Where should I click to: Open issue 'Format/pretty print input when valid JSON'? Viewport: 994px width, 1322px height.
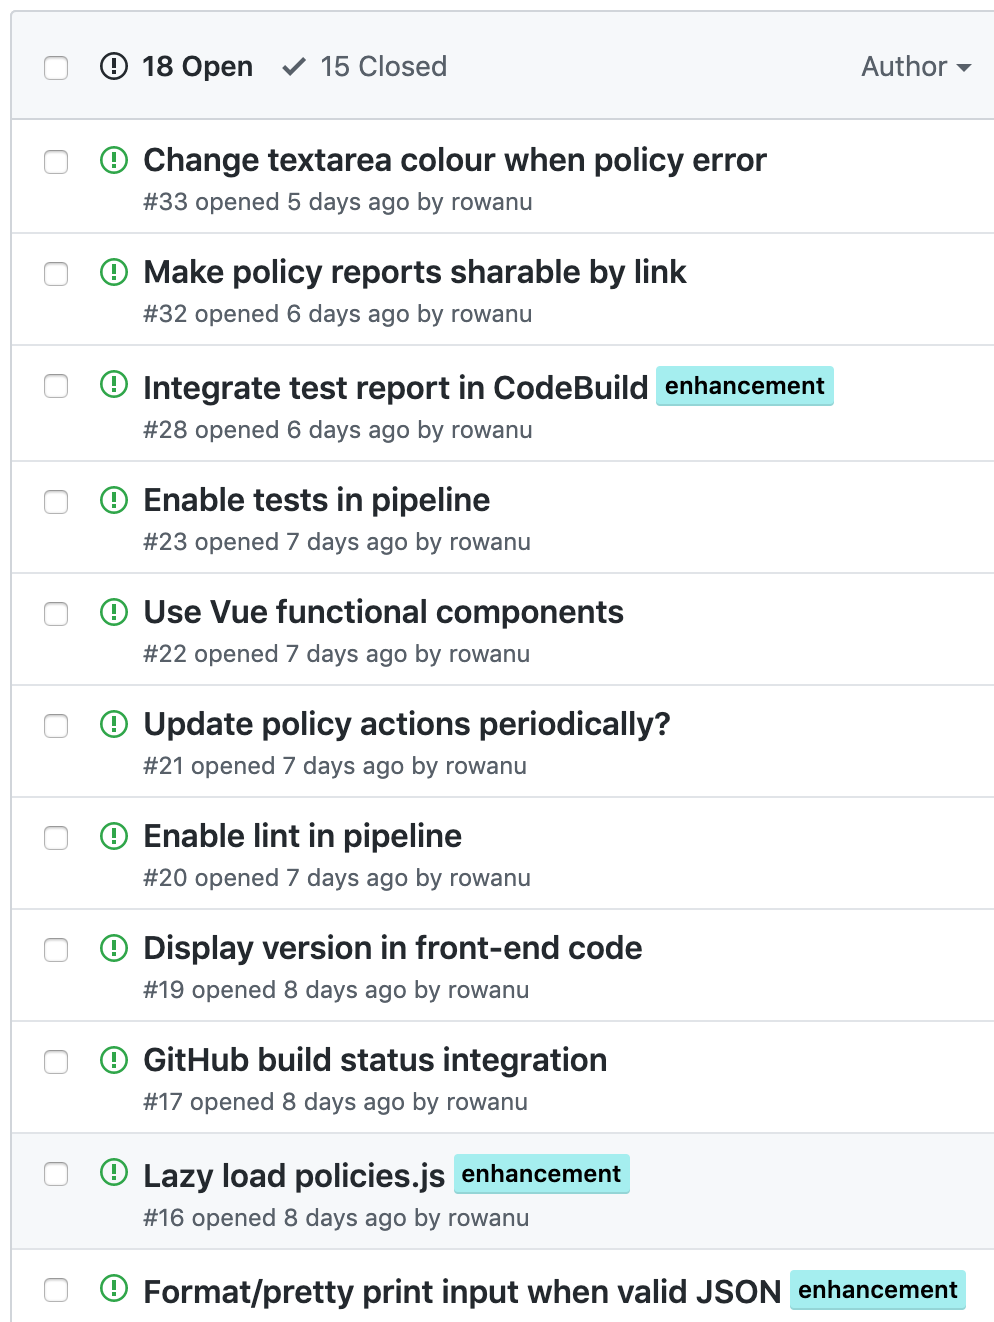click(462, 1292)
